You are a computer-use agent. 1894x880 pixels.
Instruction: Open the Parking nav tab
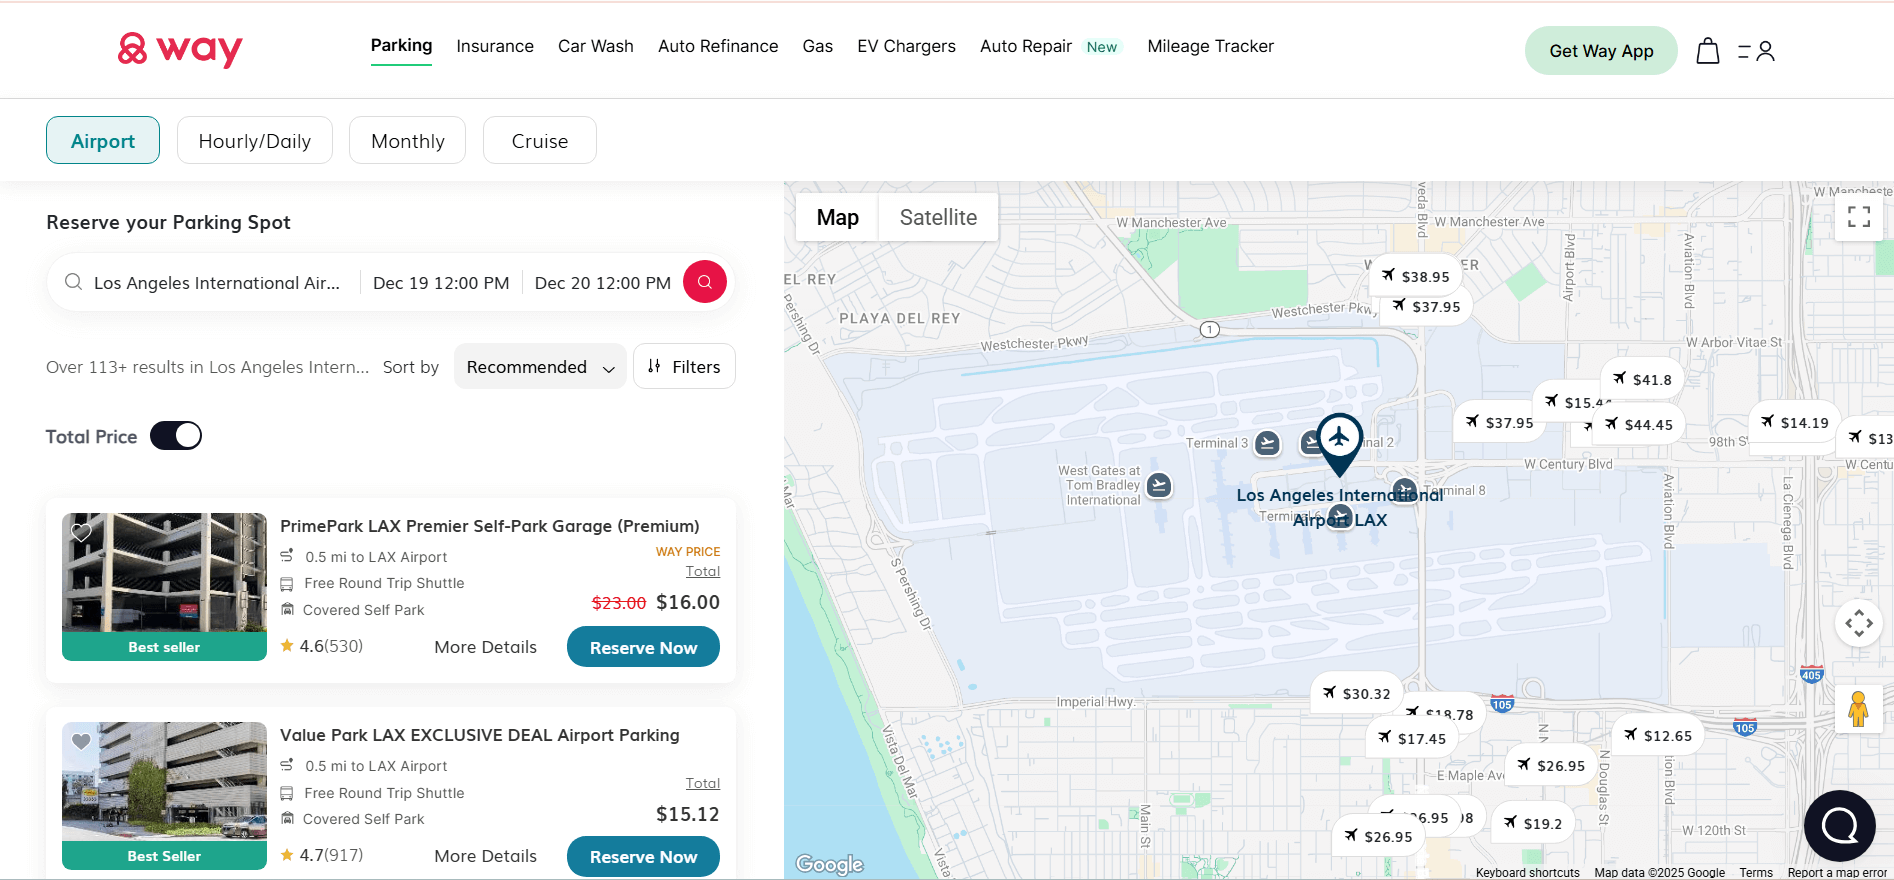401,46
